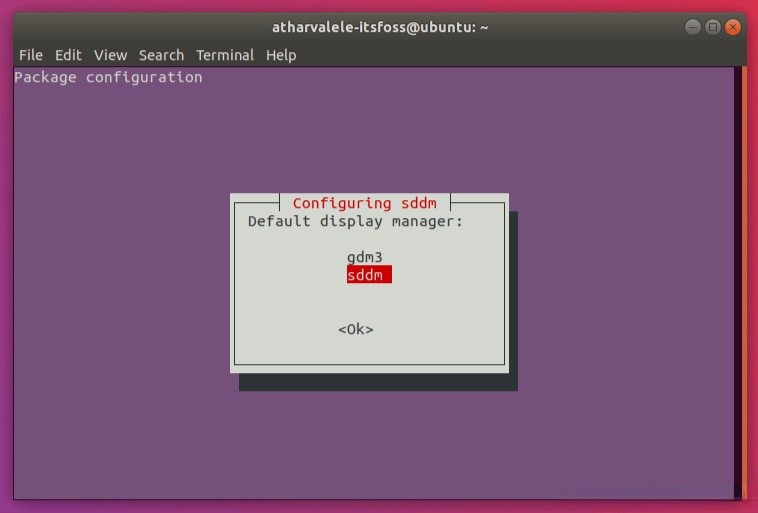The height and width of the screenshot is (513, 758).
Task: Minimize the terminal window
Action: click(x=692, y=27)
